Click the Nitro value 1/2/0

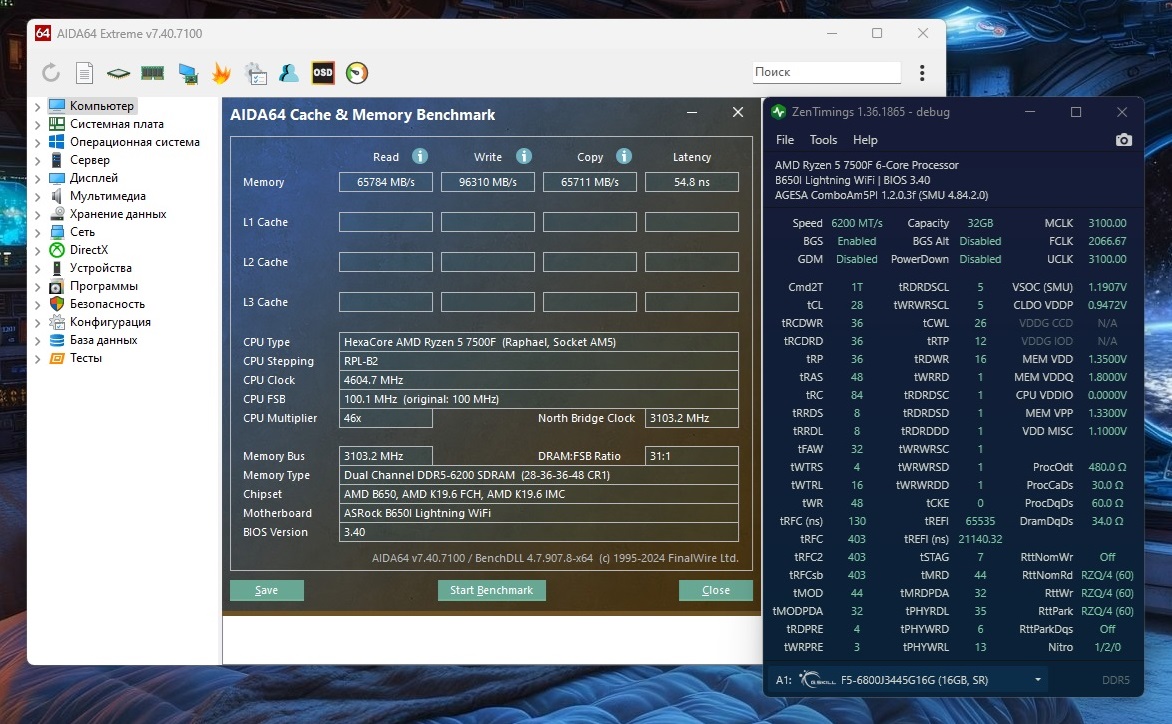click(x=1107, y=647)
